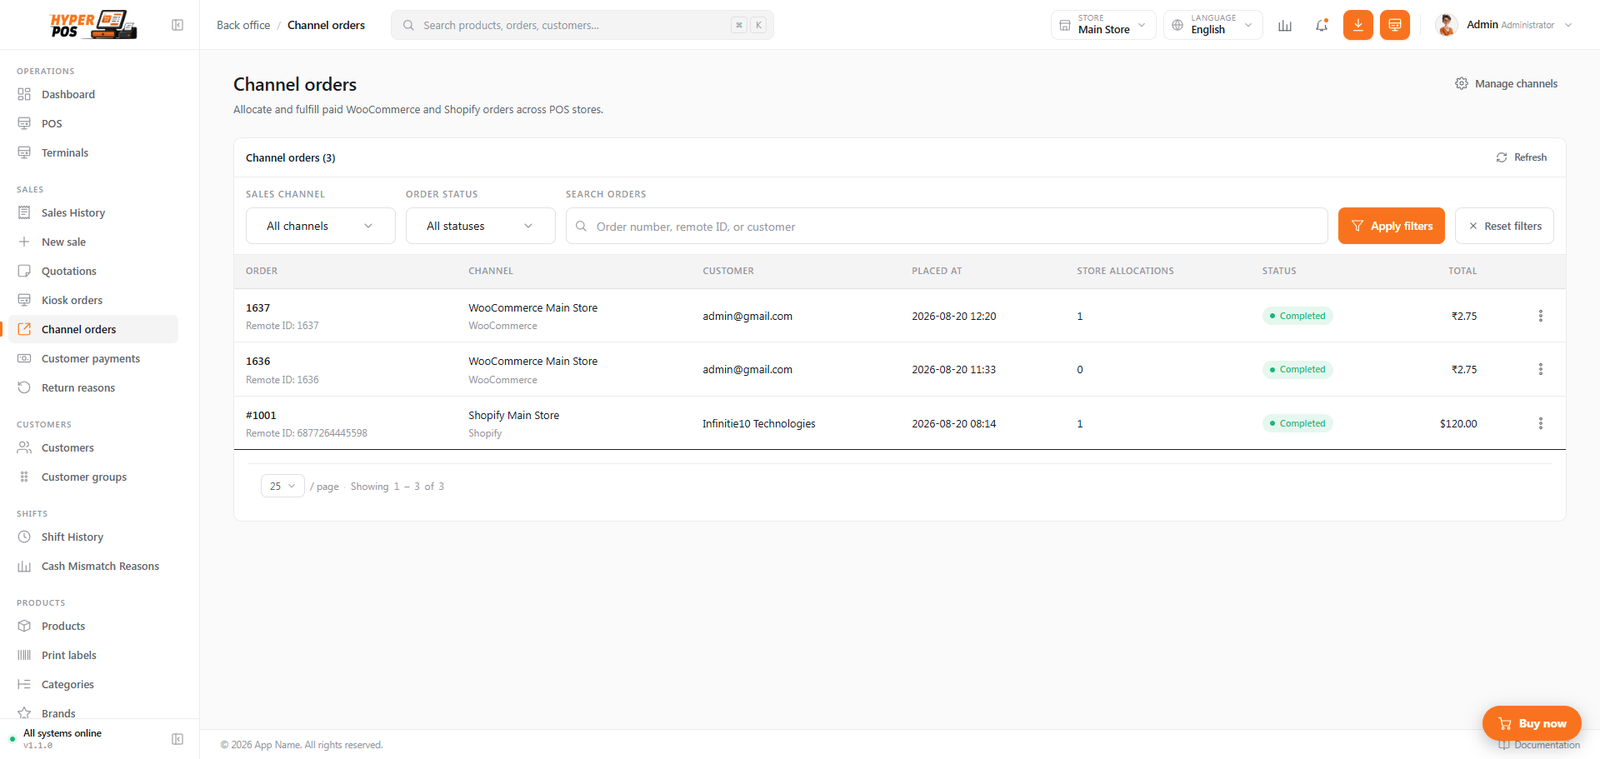Open the Order Status dropdown
1600x759 pixels.
(x=480, y=226)
